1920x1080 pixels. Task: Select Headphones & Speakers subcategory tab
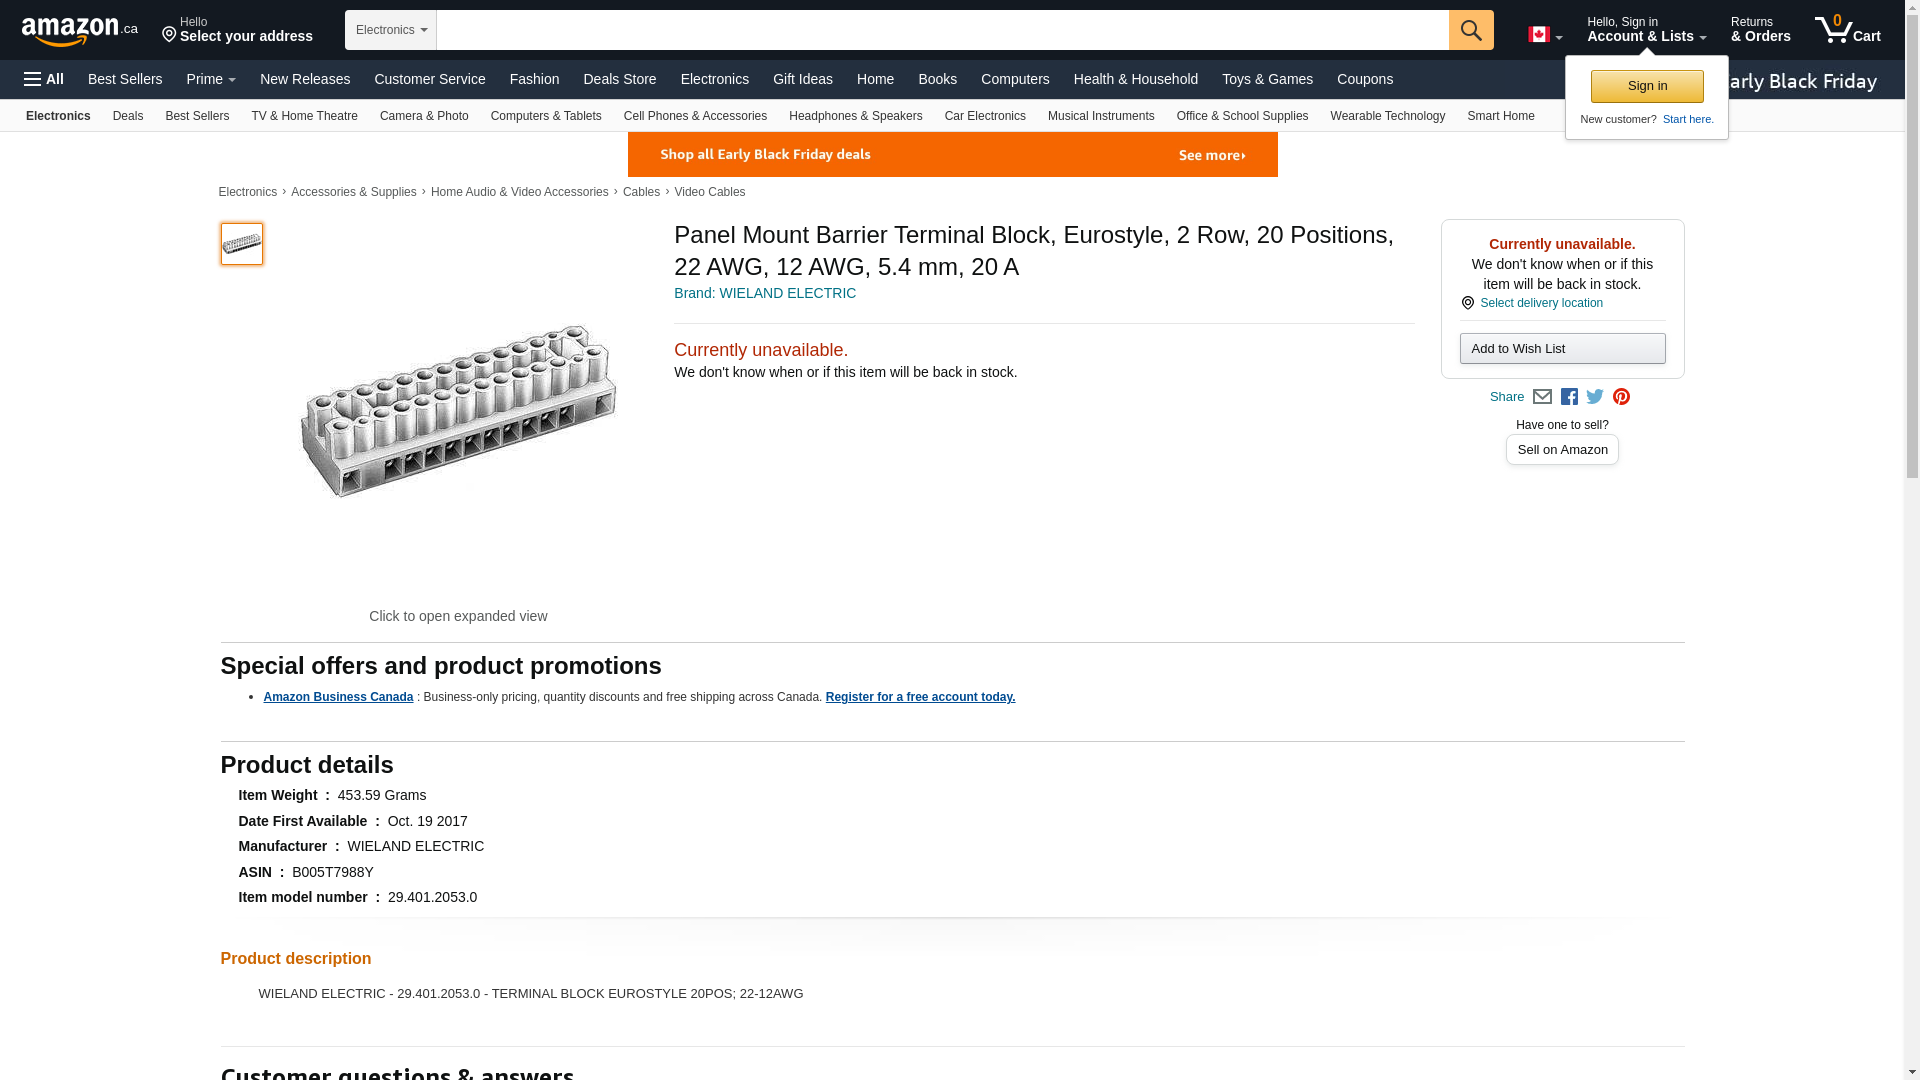pos(855,116)
